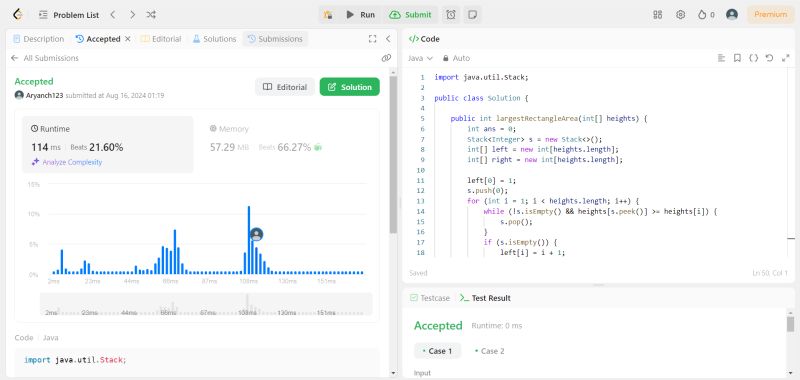Copy submission link icon
This screenshot has width=800, height=380.
point(386,58)
